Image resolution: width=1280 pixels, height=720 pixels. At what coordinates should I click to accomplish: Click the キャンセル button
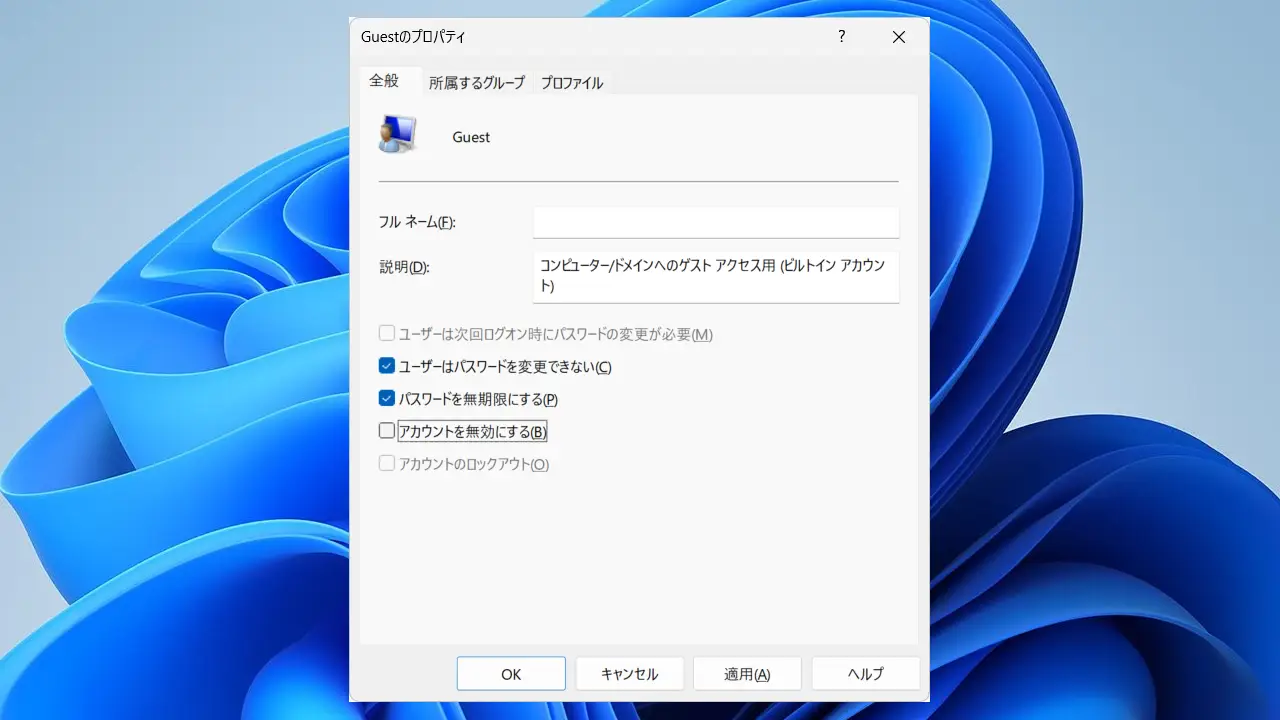pyautogui.click(x=630, y=674)
